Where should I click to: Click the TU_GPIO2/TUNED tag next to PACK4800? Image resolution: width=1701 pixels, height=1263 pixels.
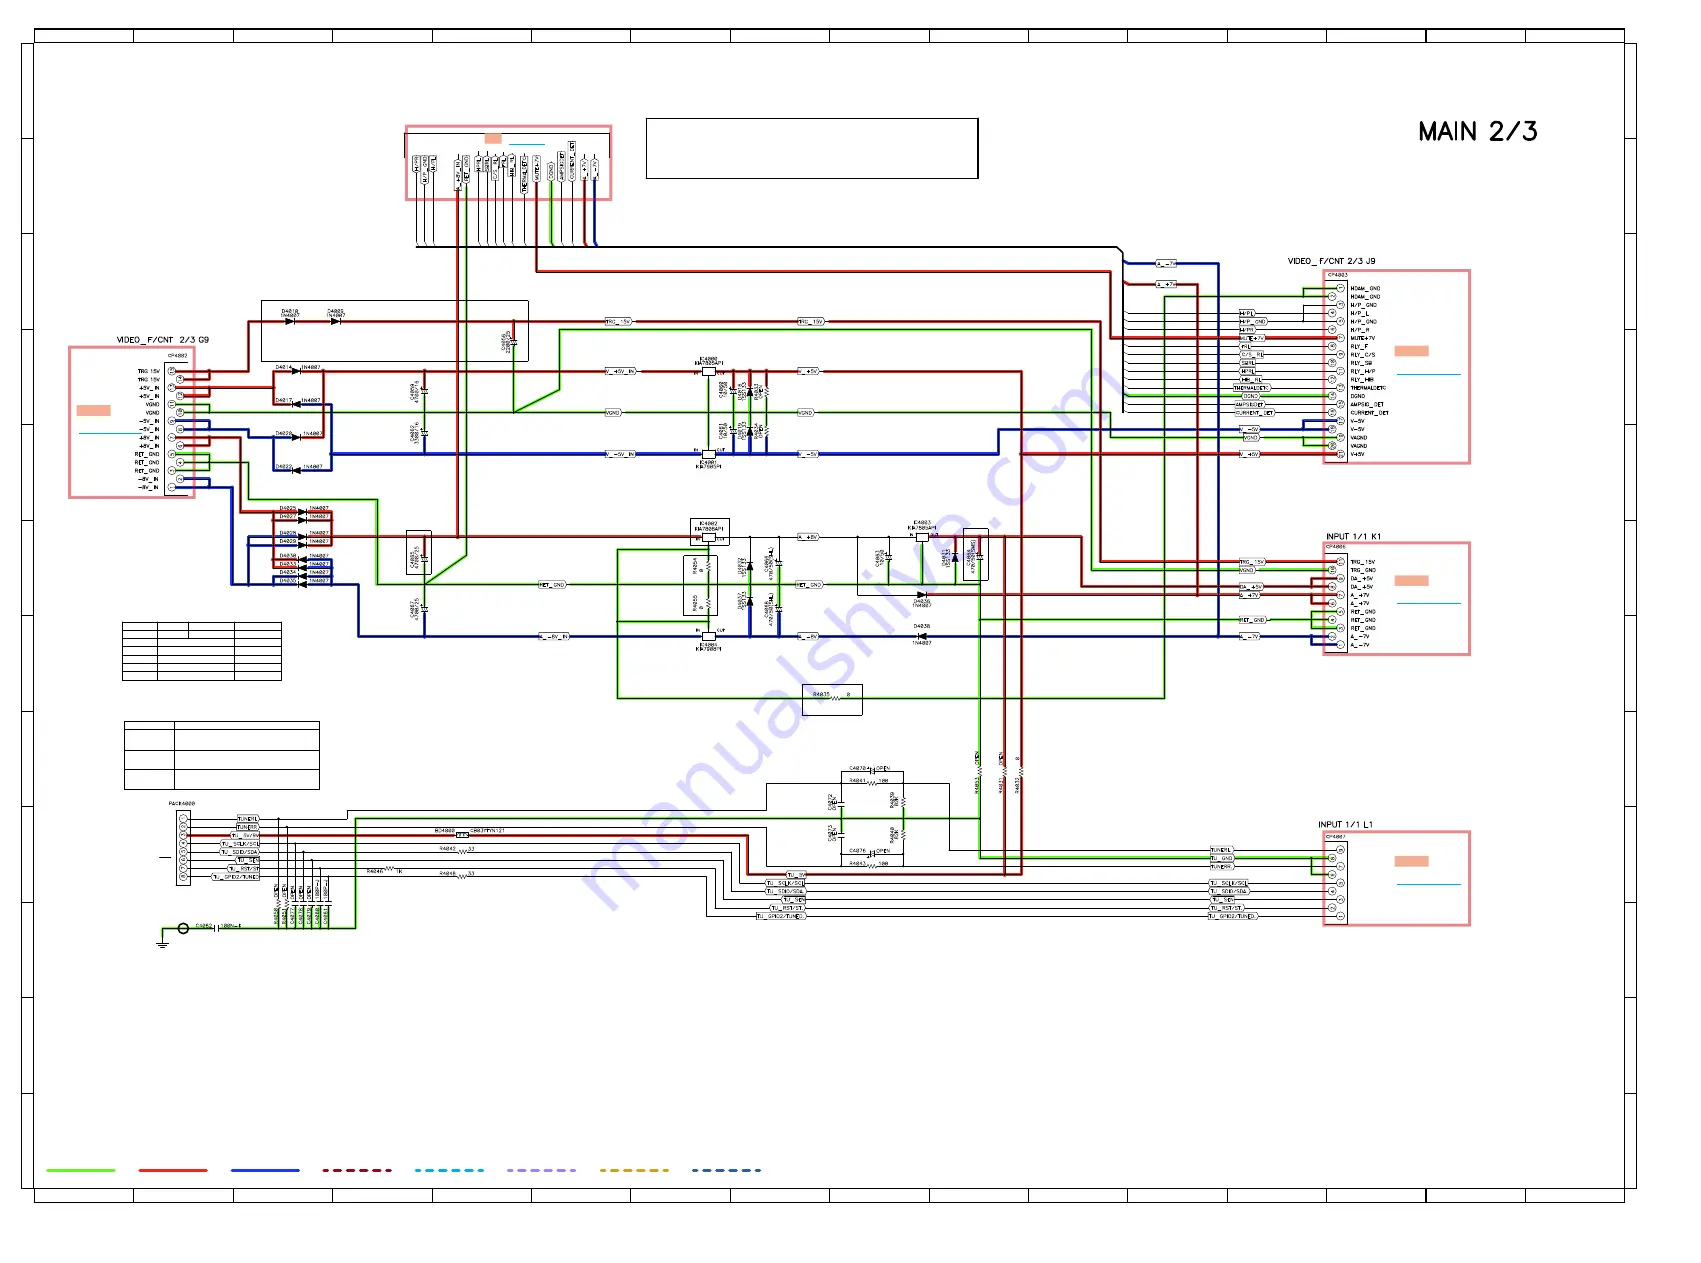[235, 877]
